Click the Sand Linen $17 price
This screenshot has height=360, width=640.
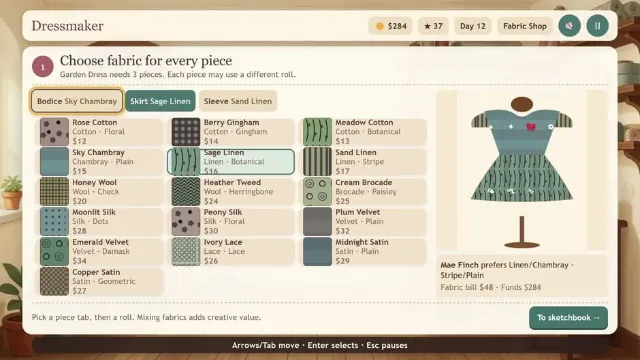(342, 171)
